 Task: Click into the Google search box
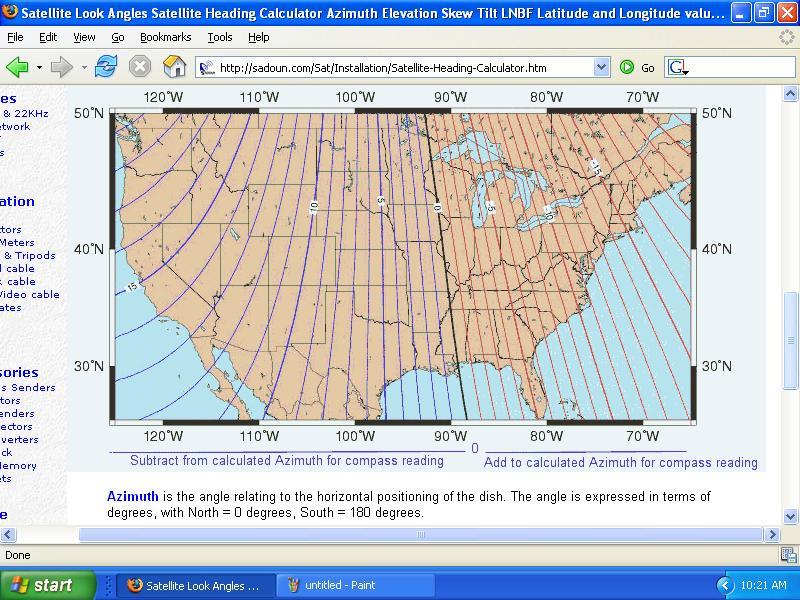[x=742, y=67]
